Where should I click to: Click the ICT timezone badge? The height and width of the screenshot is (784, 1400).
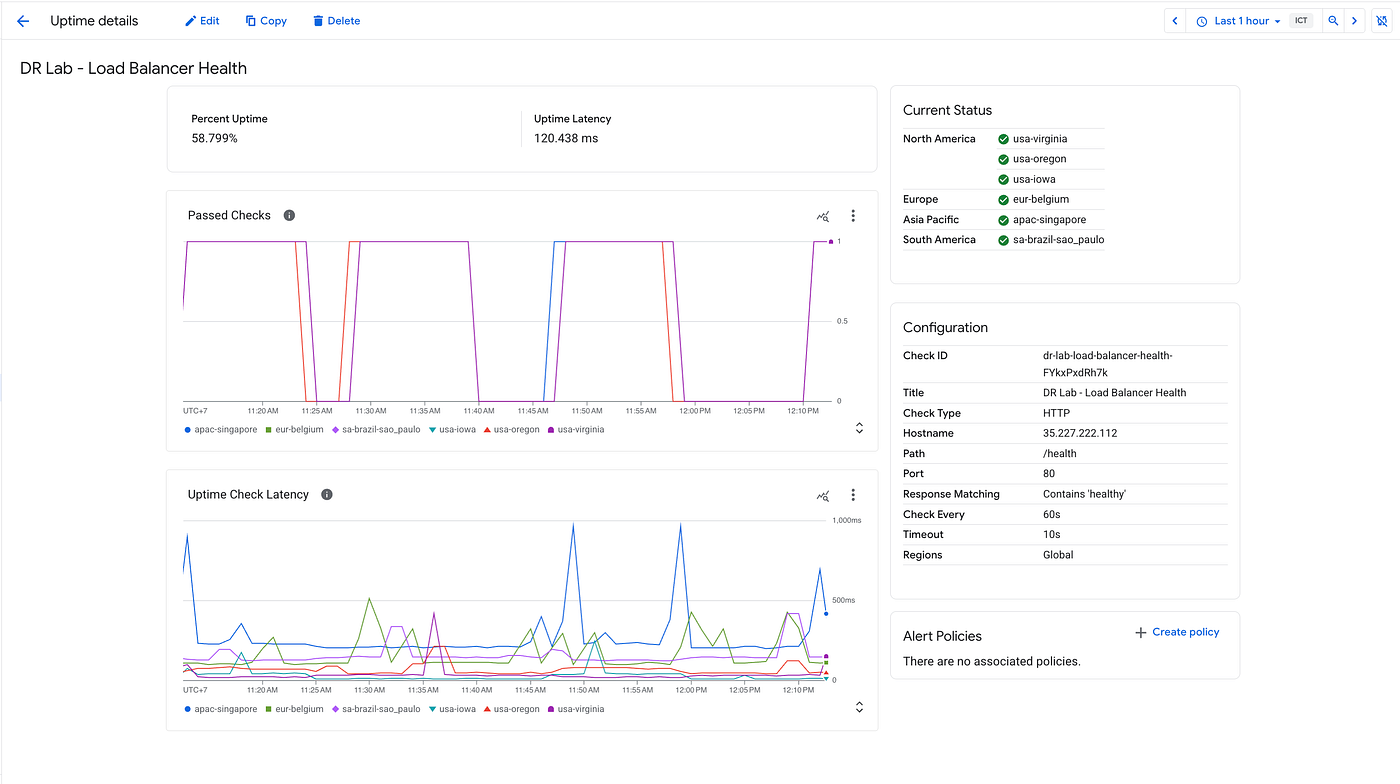click(x=1301, y=21)
